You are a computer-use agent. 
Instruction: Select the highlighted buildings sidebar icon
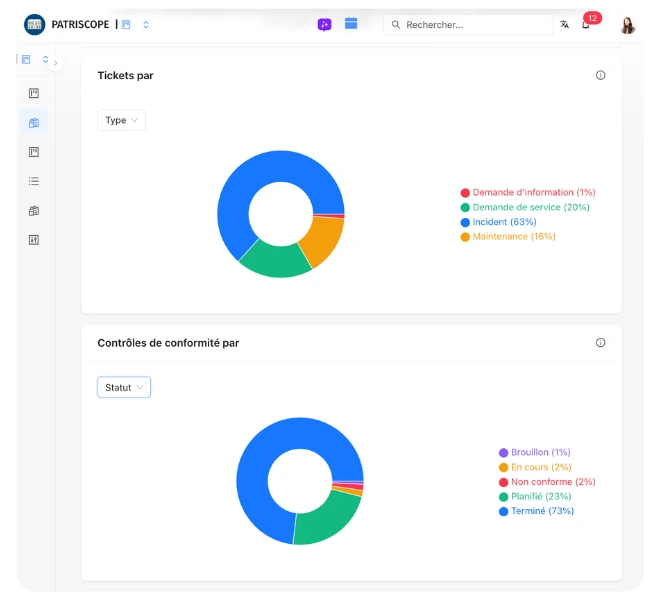tap(34, 123)
